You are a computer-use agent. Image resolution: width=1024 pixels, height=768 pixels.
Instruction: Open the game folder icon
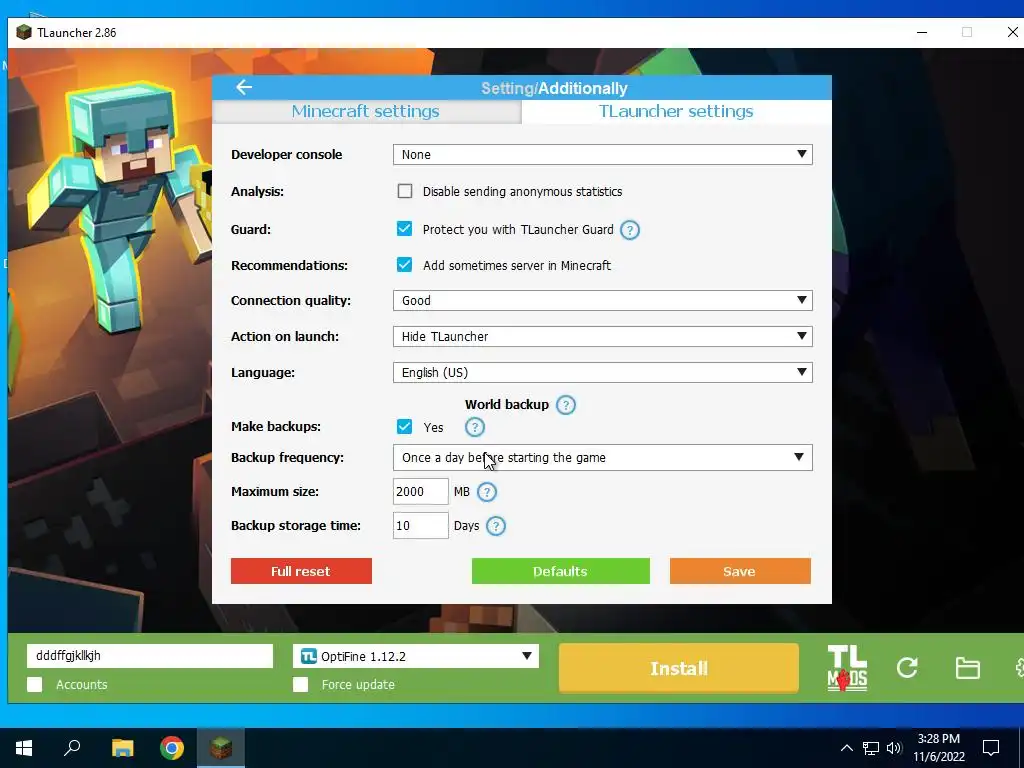967,668
